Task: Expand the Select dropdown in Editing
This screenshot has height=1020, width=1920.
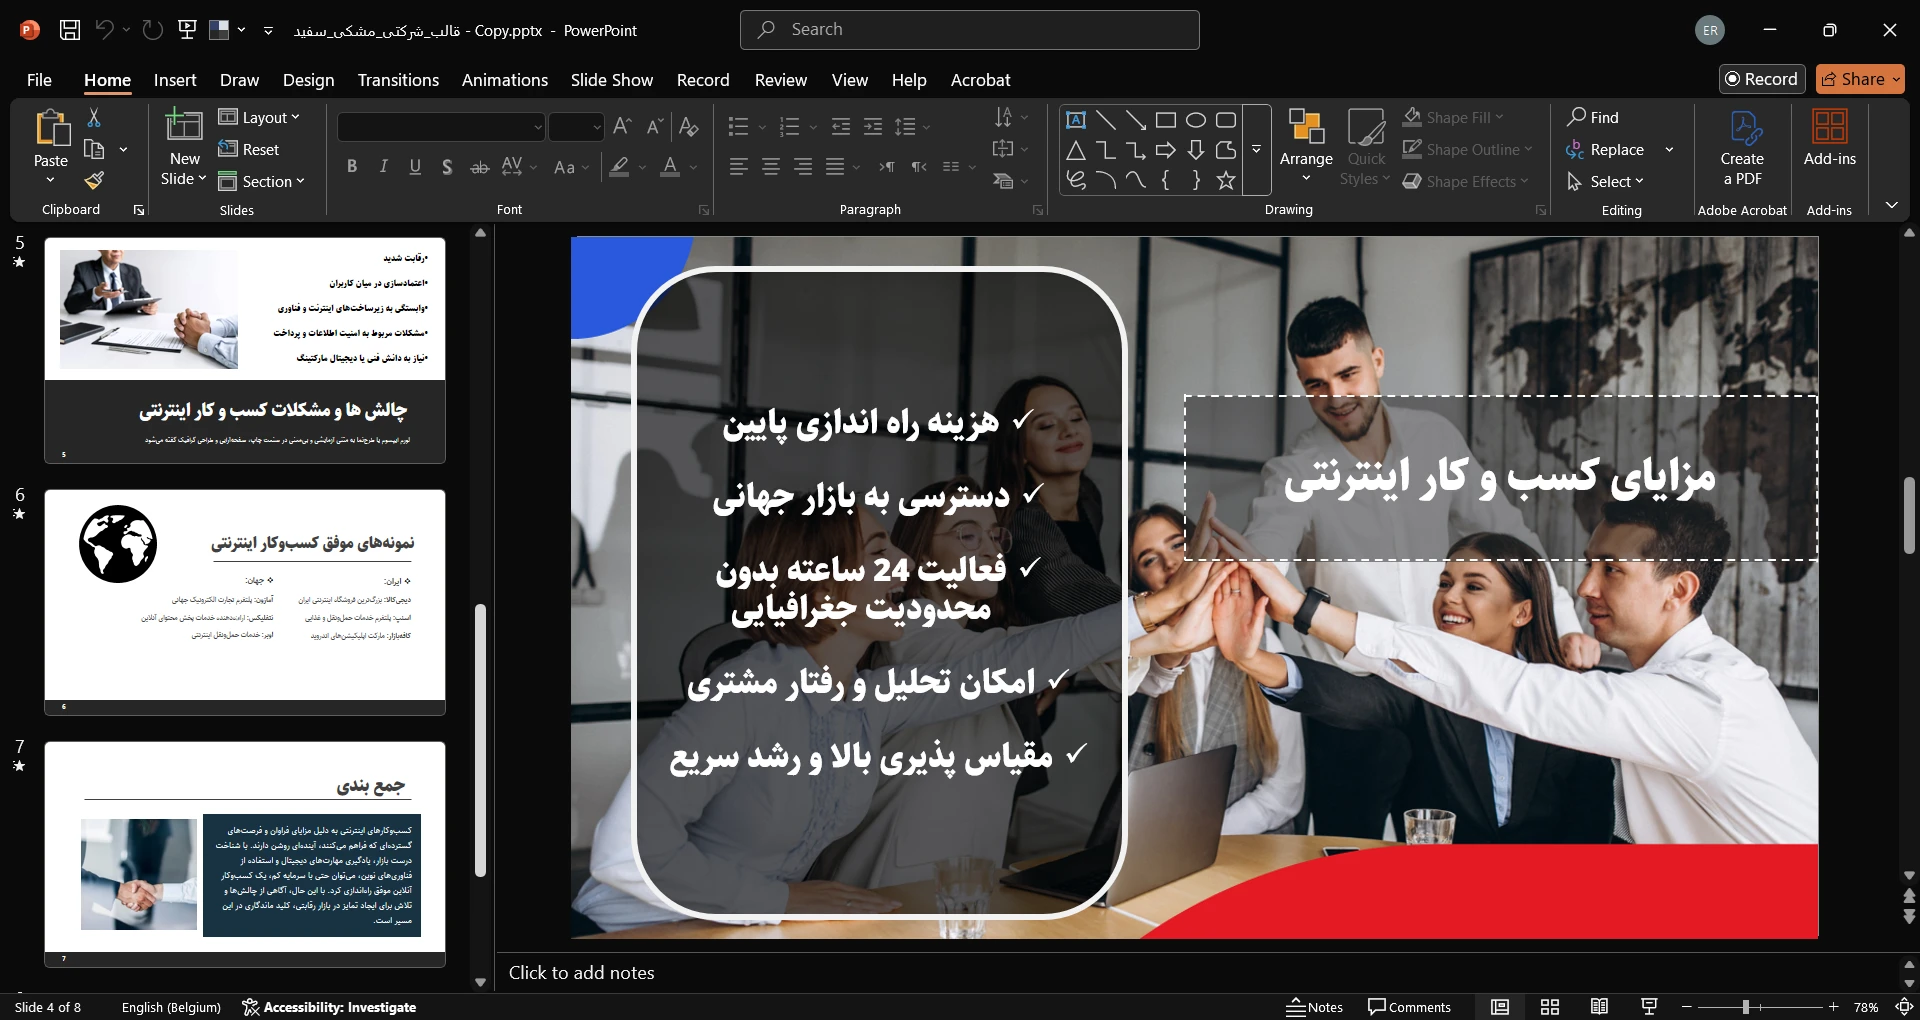Action: point(1606,182)
